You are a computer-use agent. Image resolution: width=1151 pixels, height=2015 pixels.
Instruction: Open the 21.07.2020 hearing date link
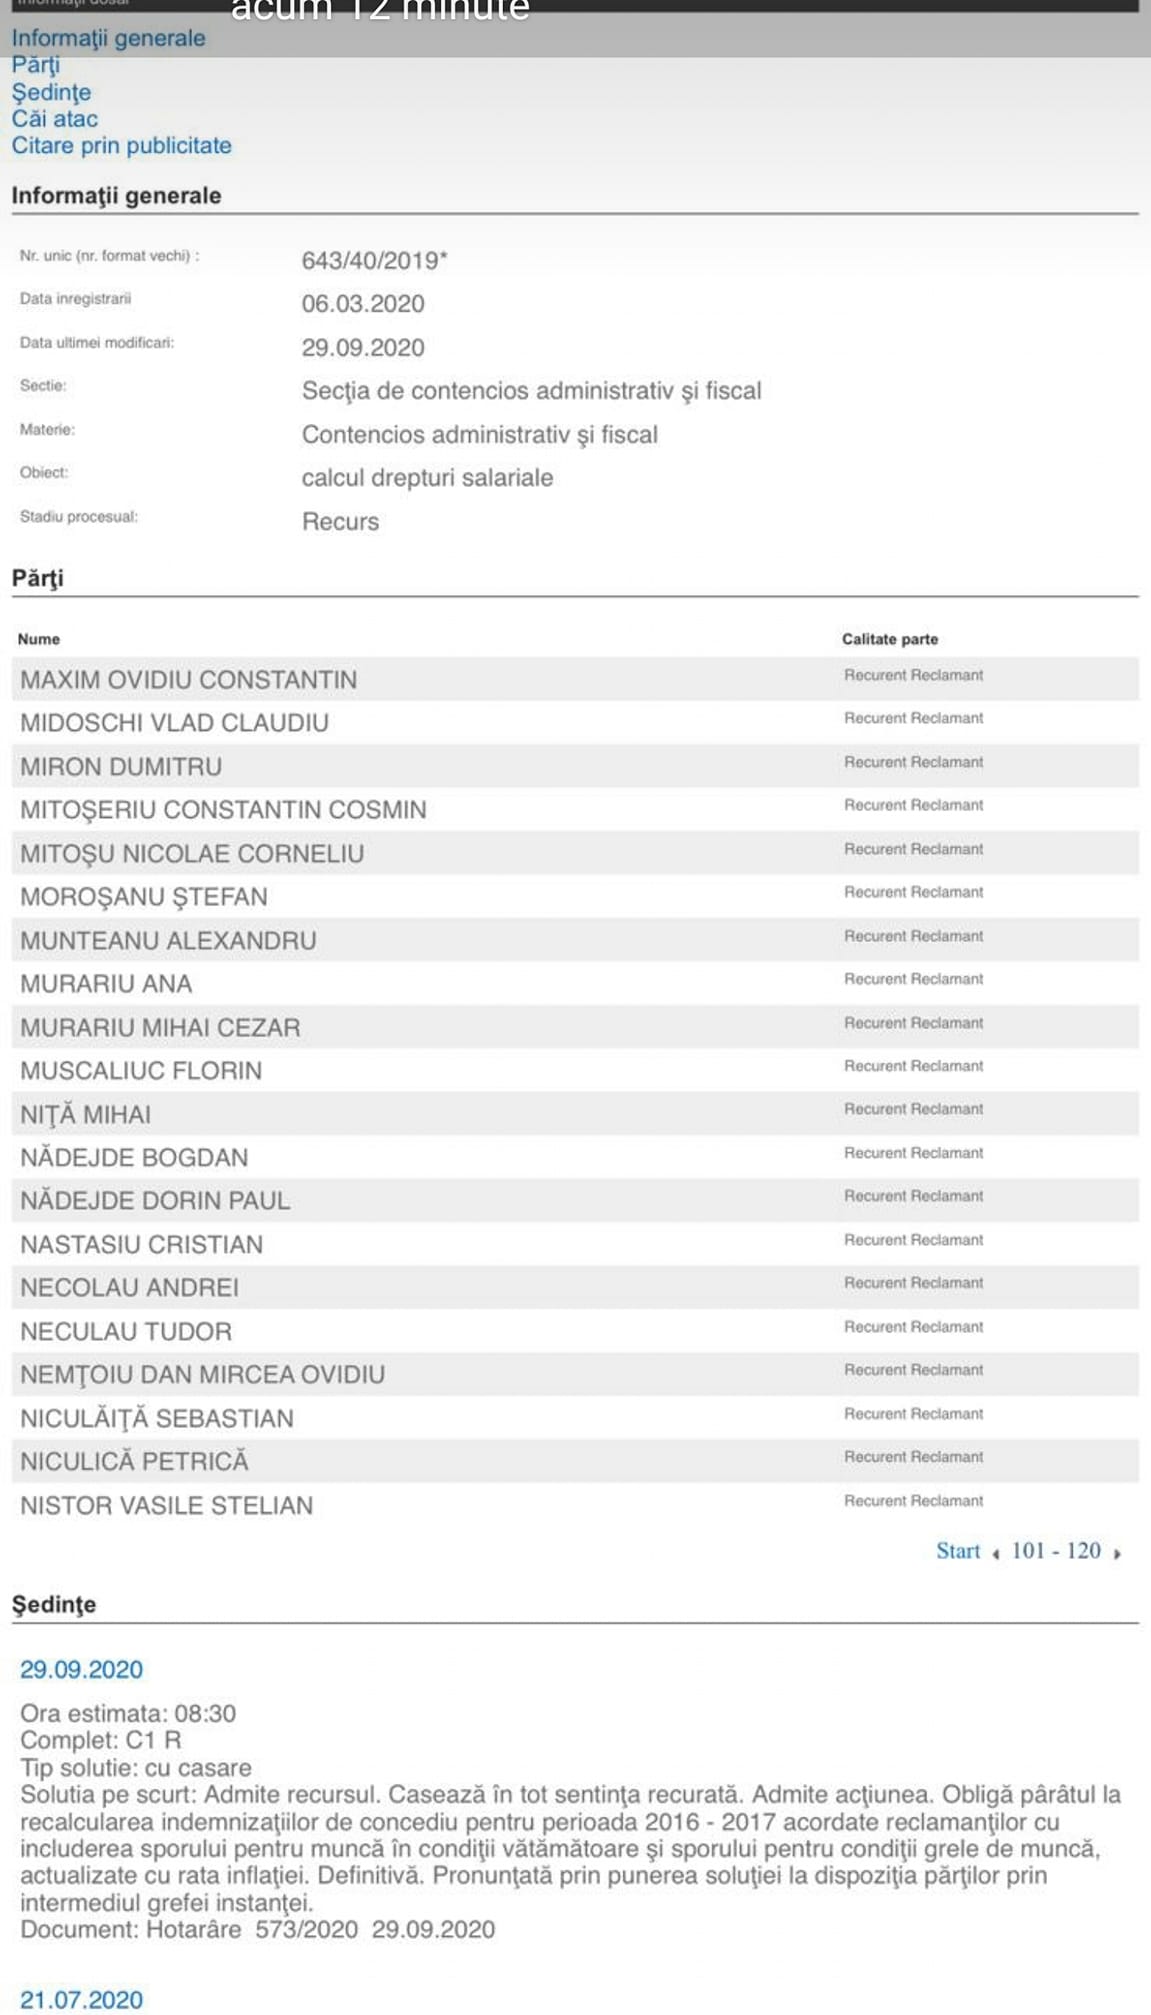81,1999
